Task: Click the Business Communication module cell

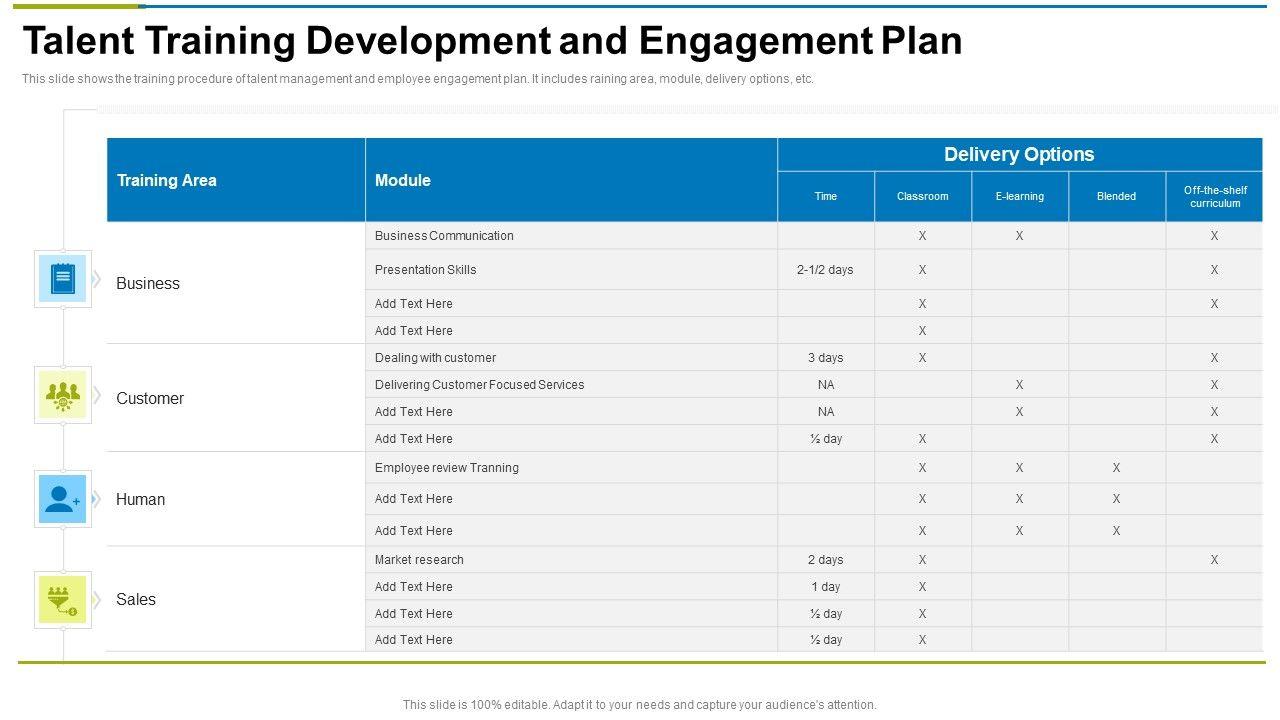Action: click(x=571, y=236)
